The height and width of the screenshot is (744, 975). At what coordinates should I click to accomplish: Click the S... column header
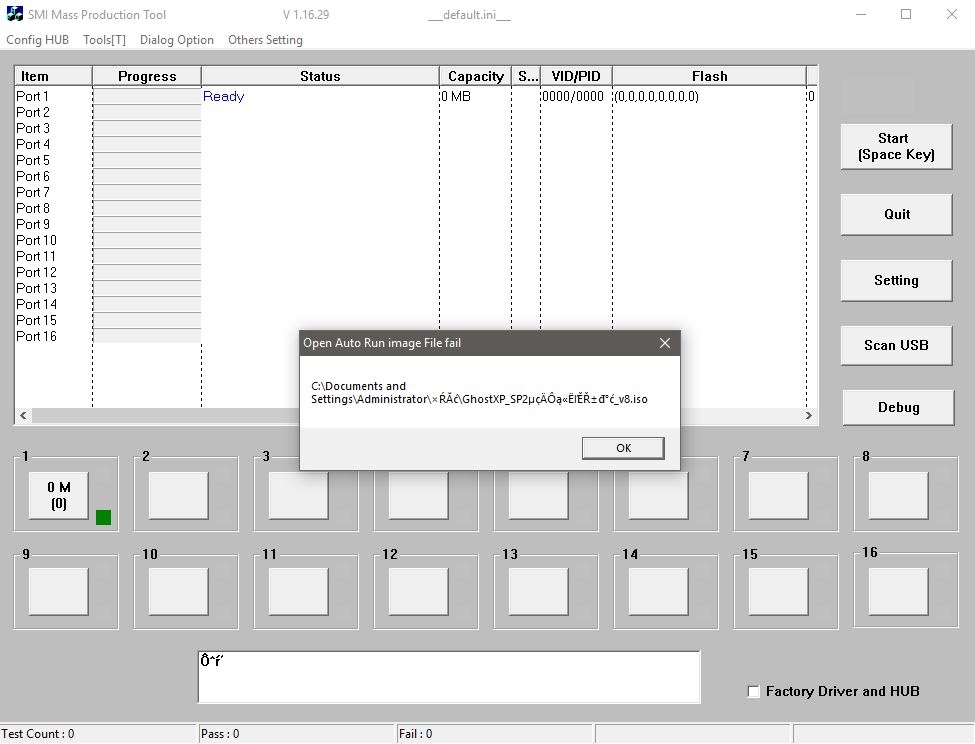click(x=526, y=76)
